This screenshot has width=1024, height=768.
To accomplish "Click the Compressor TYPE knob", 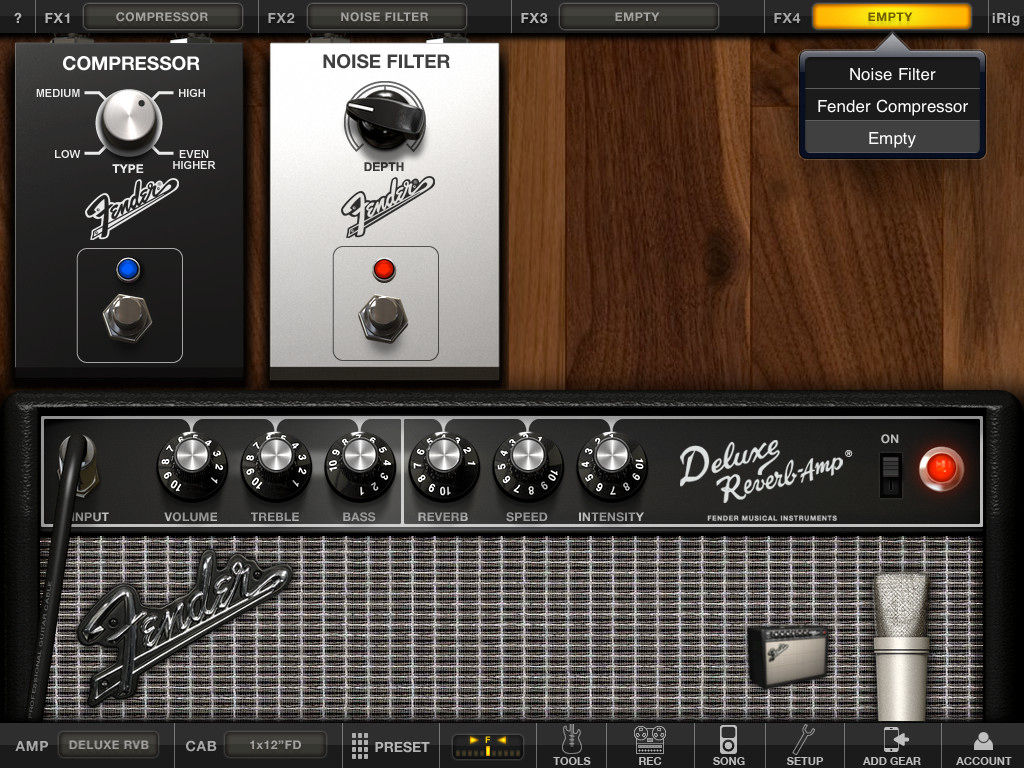I will (x=129, y=122).
